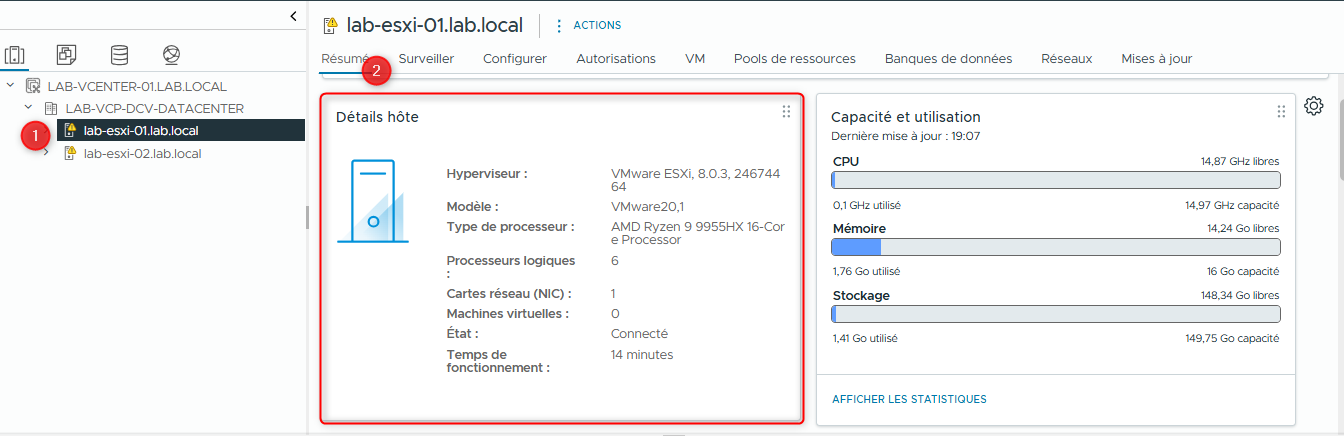Switch to the Réseaux tab
1344x436 pixels.
point(1066,59)
